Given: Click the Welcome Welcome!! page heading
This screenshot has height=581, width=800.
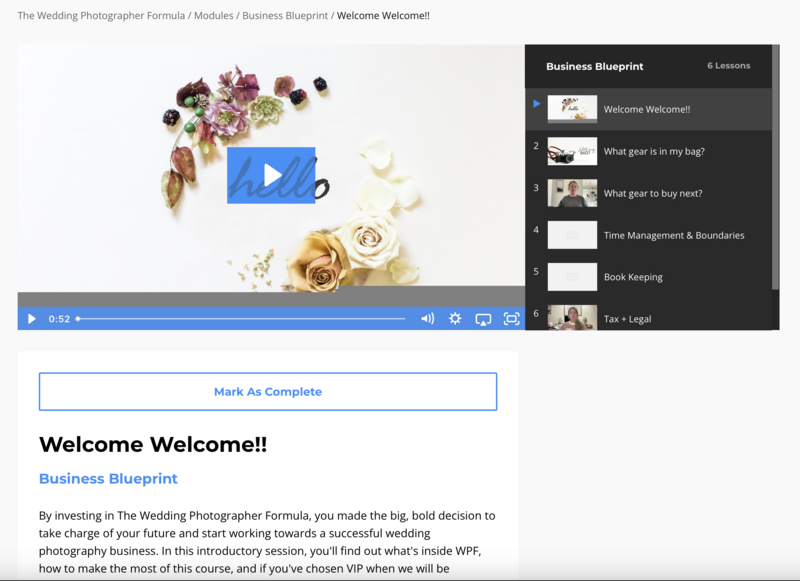Looking at the screenshot, I should [153, 444].
